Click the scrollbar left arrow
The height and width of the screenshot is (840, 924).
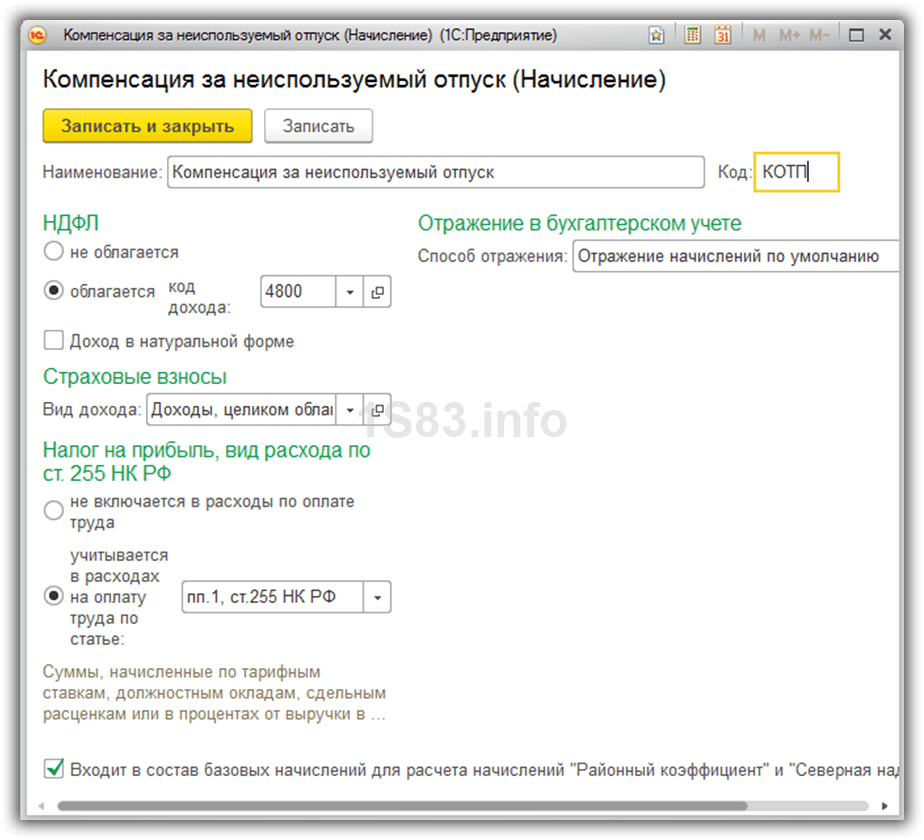point(41,806)
